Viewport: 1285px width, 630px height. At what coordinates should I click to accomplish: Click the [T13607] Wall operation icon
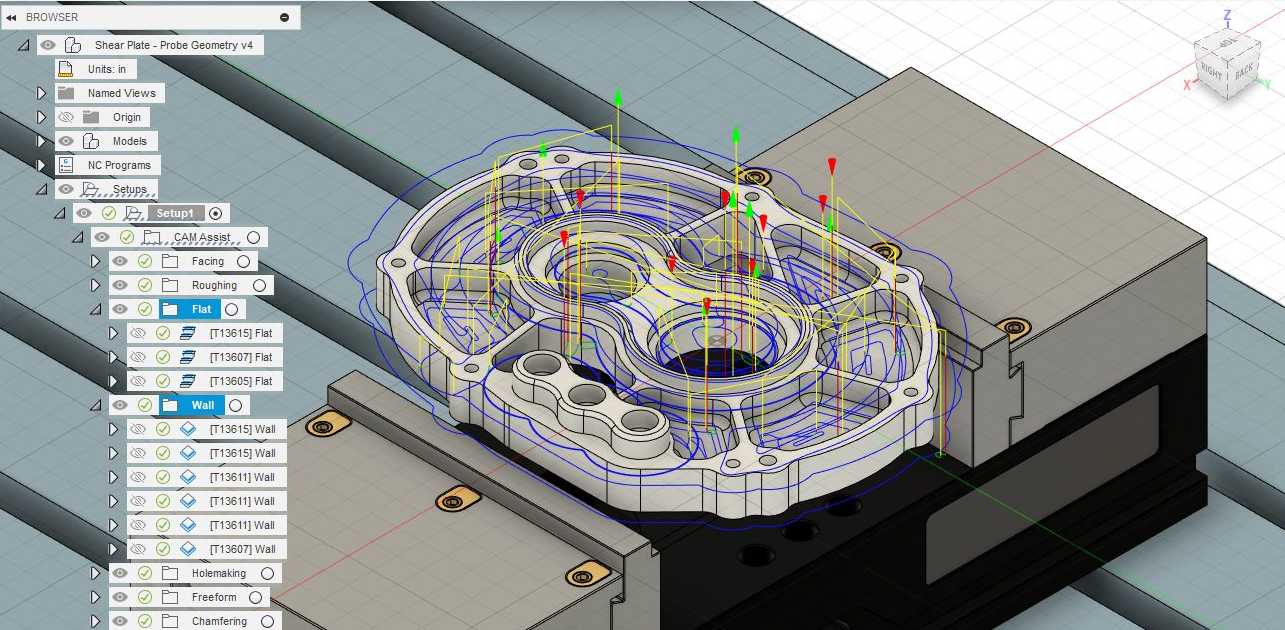pos(187,549)
